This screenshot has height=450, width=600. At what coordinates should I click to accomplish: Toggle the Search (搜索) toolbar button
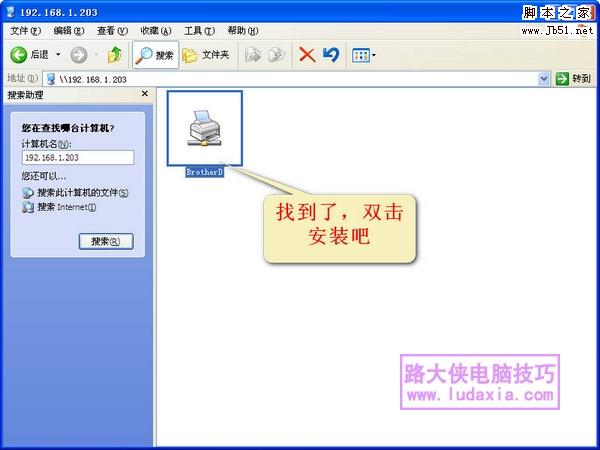click(x=155, y=55)
